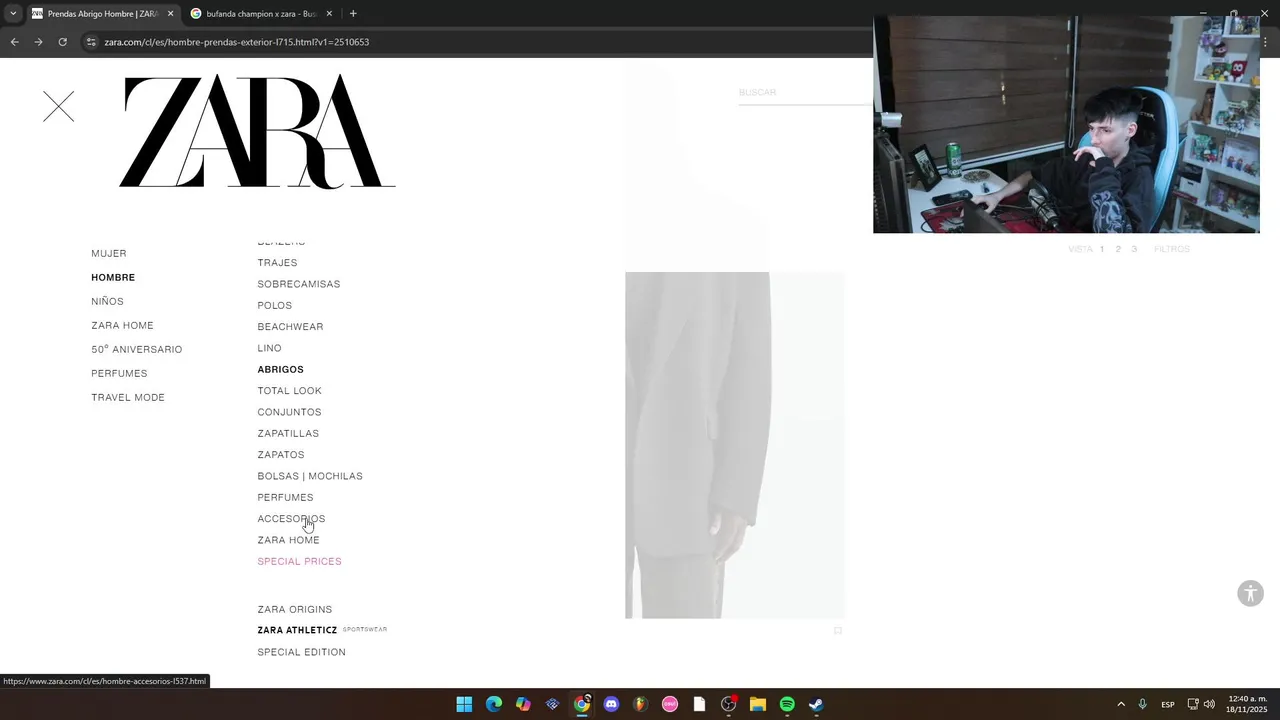Open the LINO category
1280x720 pixels.
269,348
